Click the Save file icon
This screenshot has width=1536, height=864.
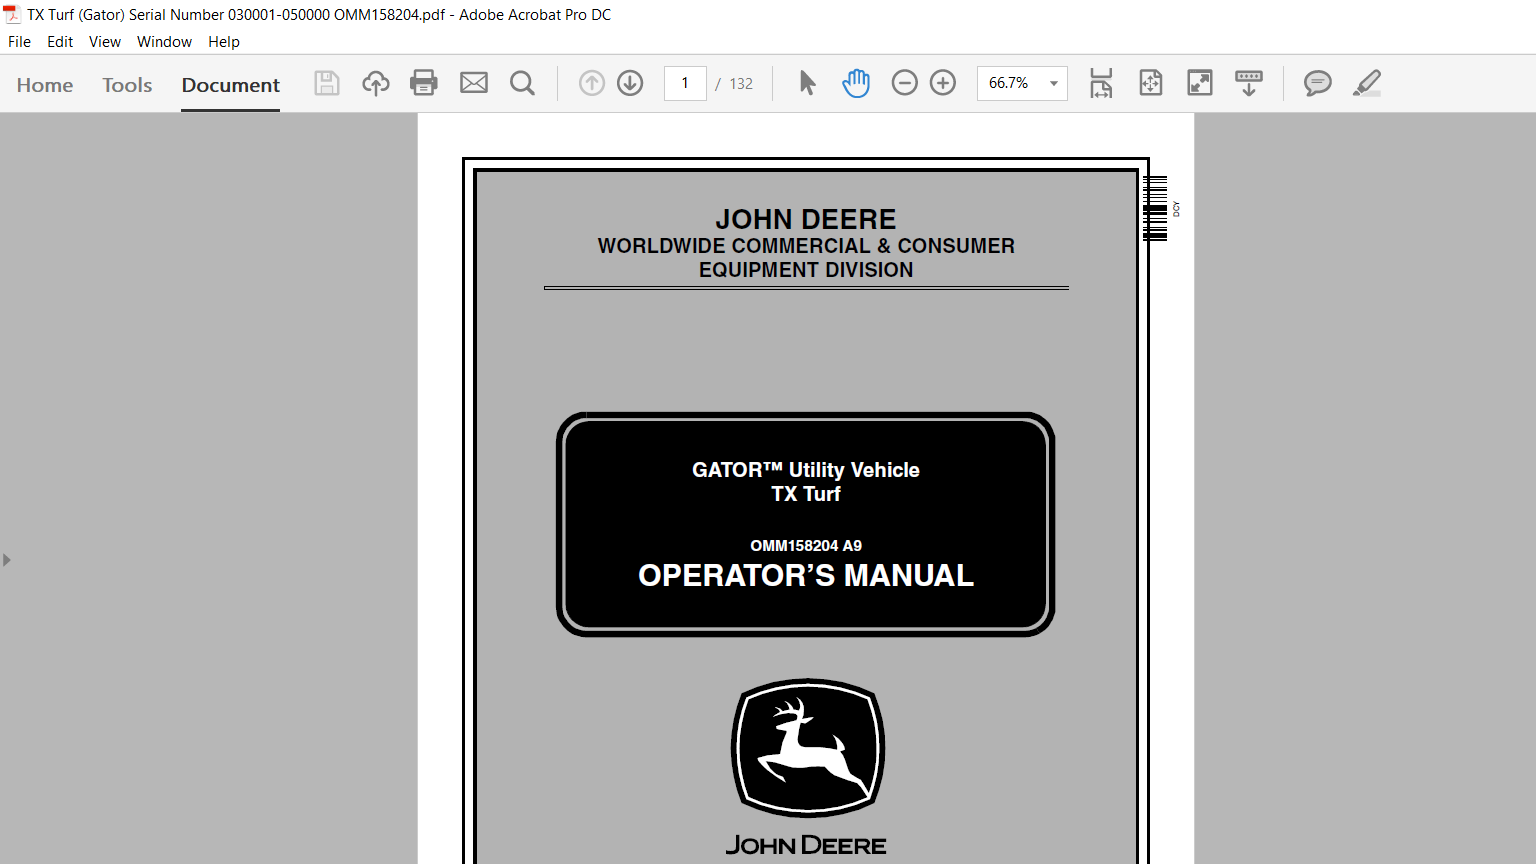327,83
